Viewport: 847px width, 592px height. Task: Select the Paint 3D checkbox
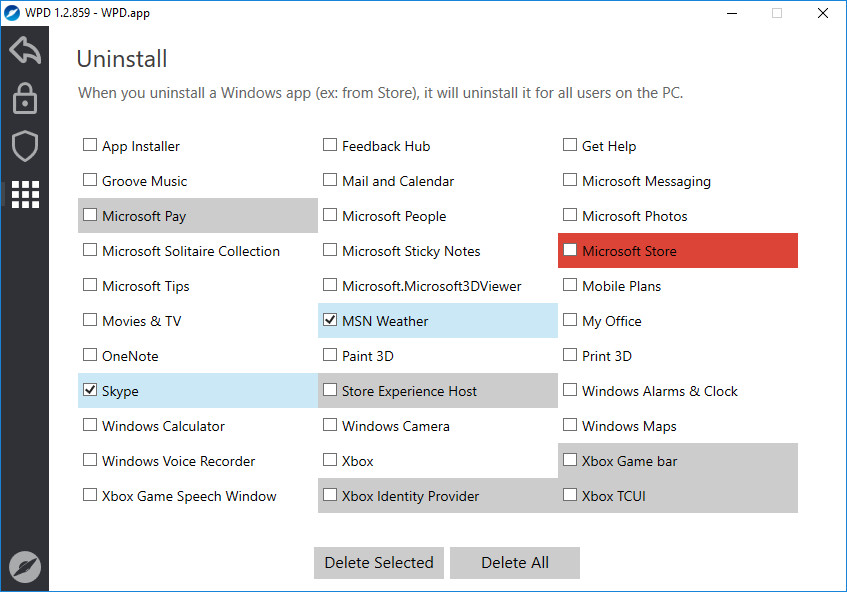click(330, 355)
